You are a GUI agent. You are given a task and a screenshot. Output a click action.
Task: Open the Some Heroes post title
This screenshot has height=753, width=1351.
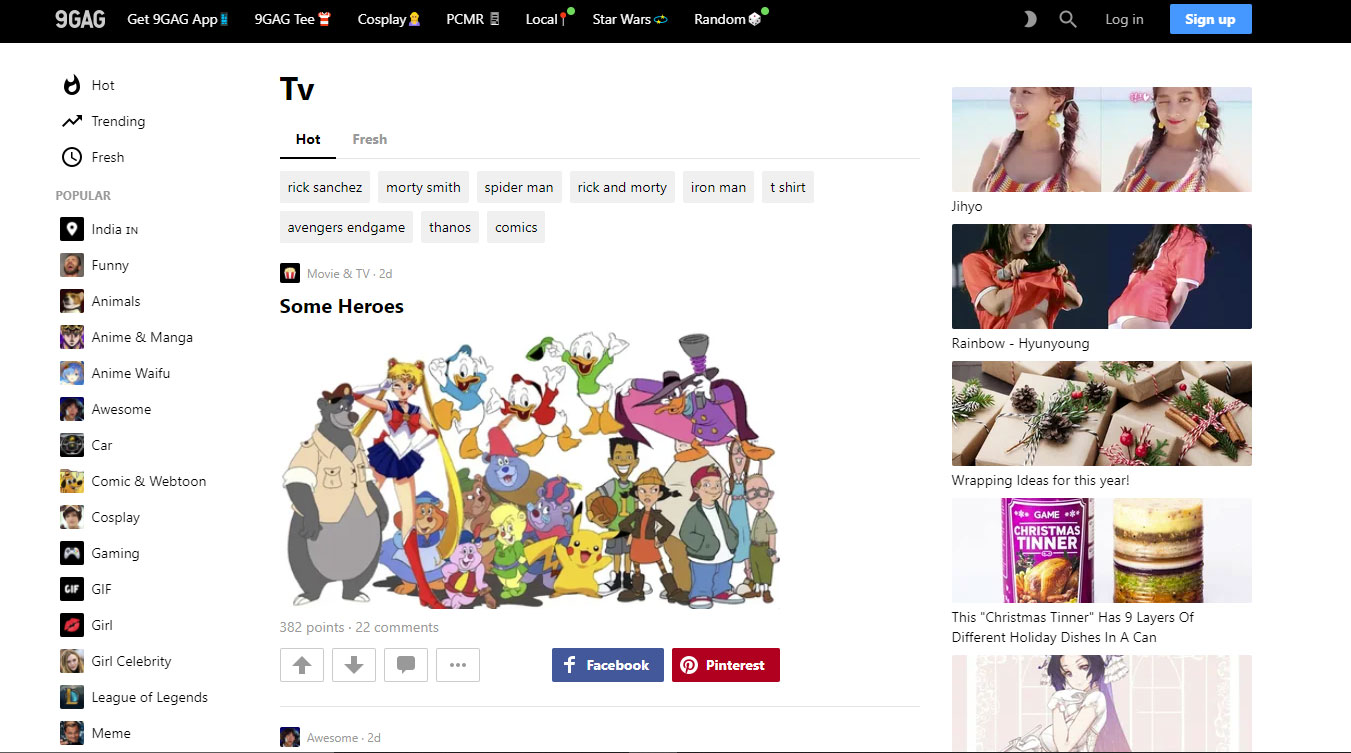coord(342,306)
